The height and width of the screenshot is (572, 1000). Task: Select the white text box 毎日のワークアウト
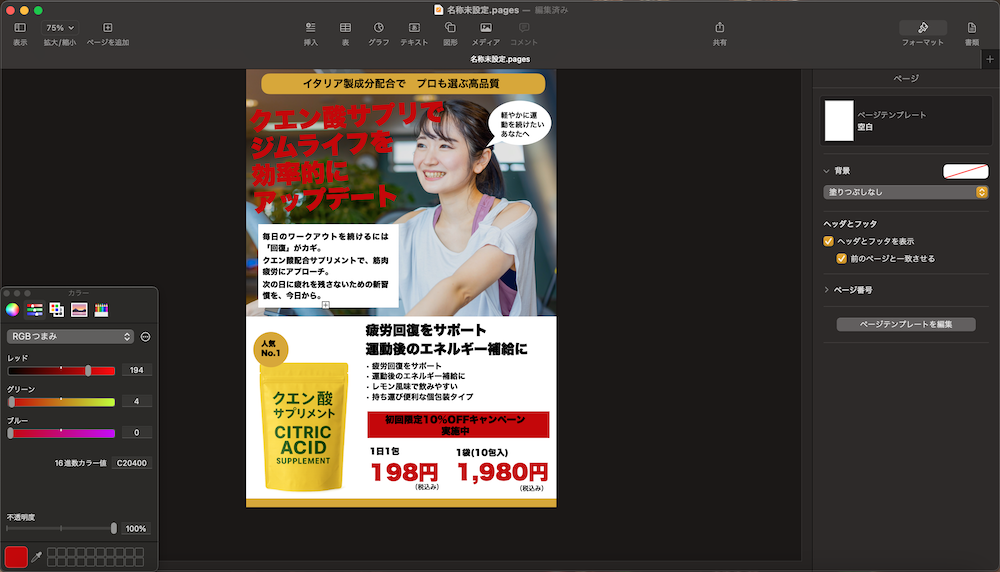328,265
